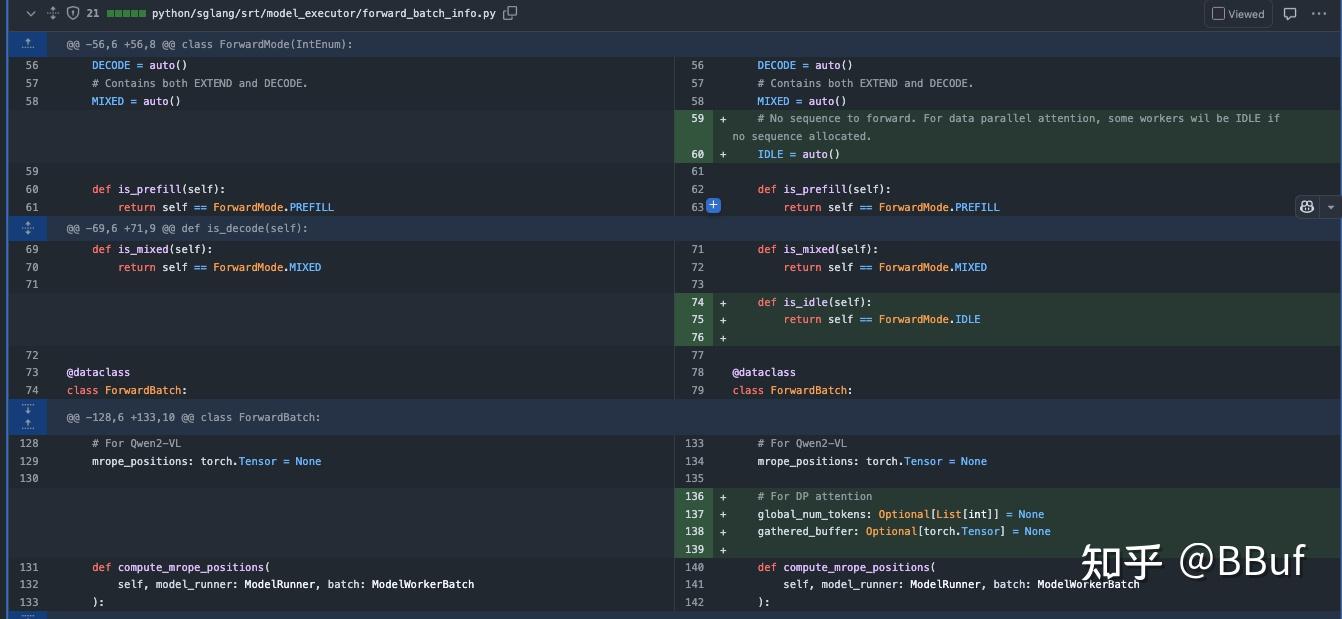The height and width of the screenshot is (619, 1342).
Task: Click right-side line number 59
Action: 697,118
